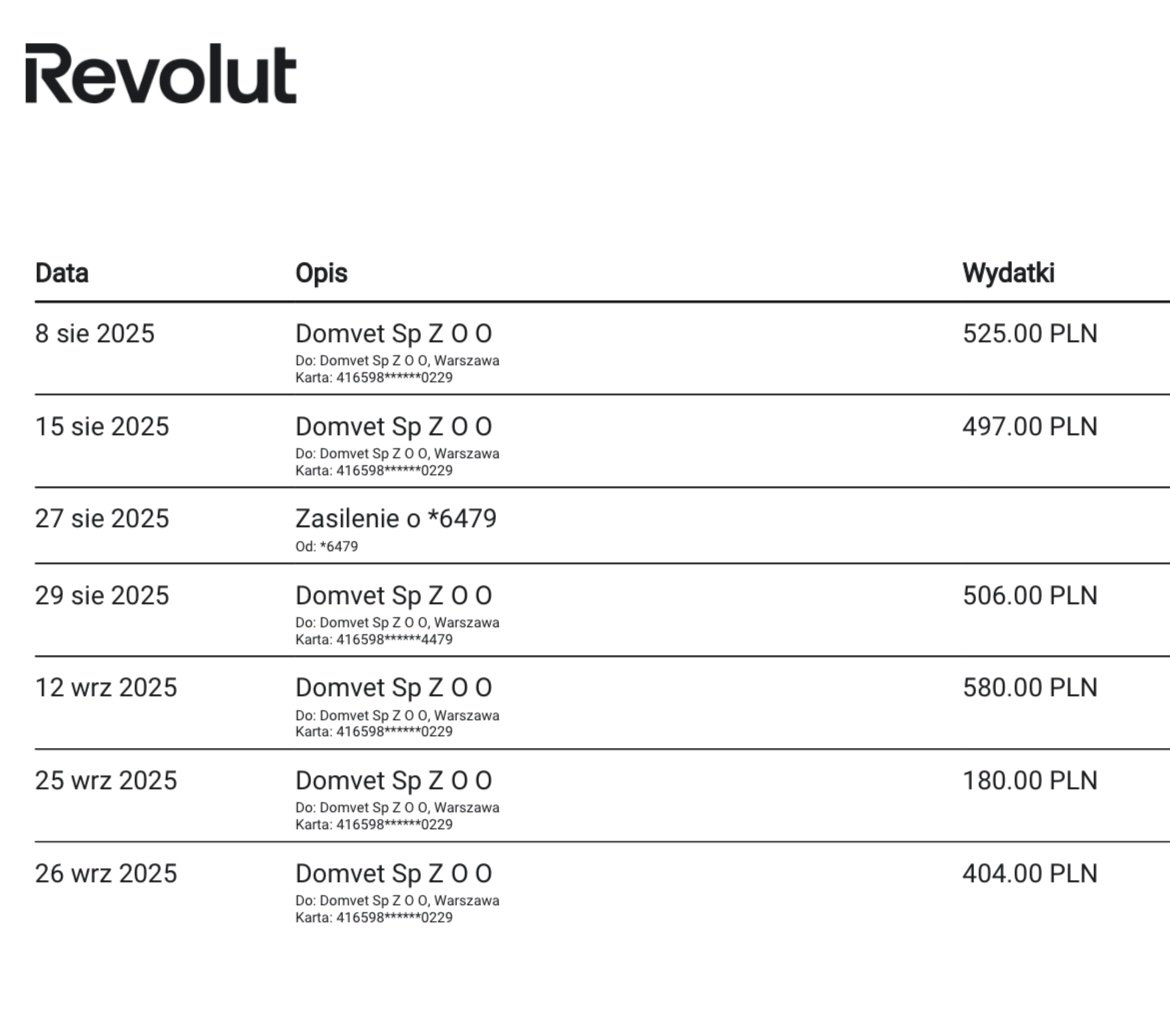Click the 497.00 PLN amount
1170x1021 pixels.
point(1030,426)
